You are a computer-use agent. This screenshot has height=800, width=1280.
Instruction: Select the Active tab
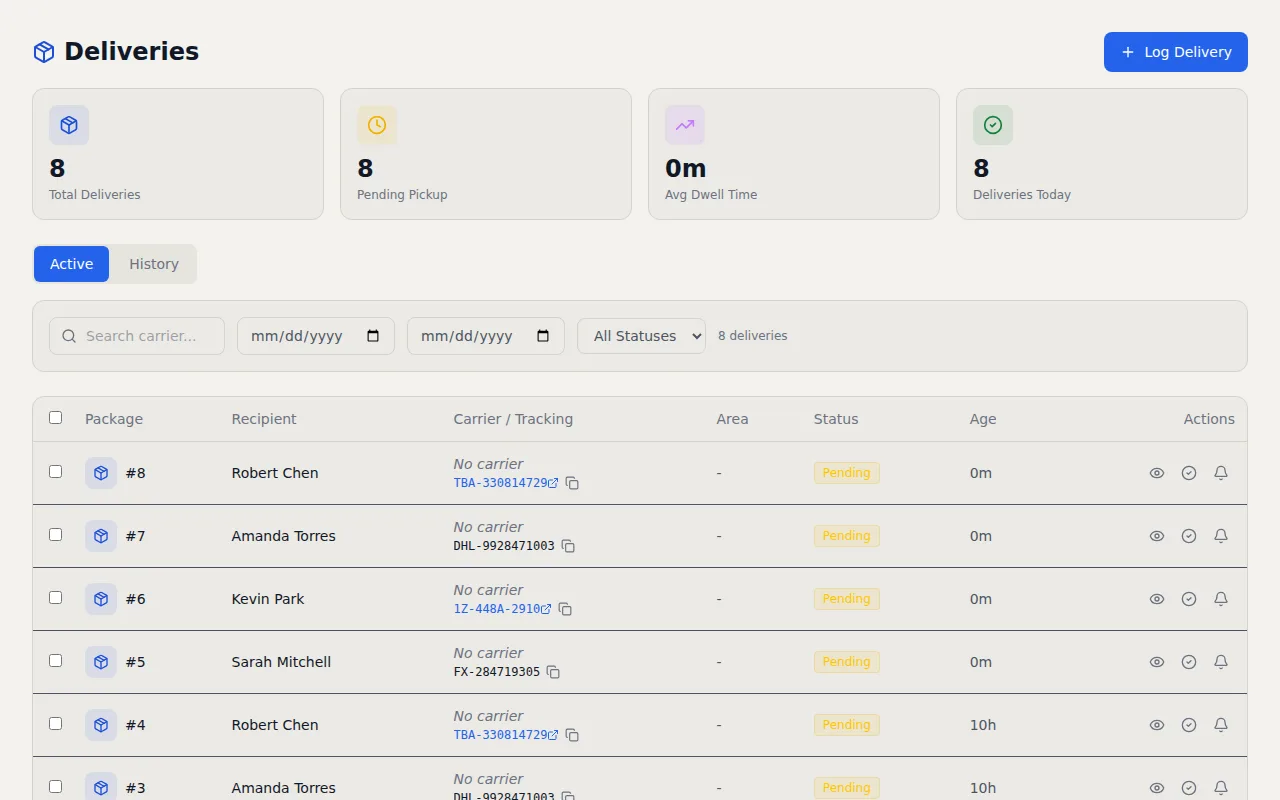coord(71,263)
